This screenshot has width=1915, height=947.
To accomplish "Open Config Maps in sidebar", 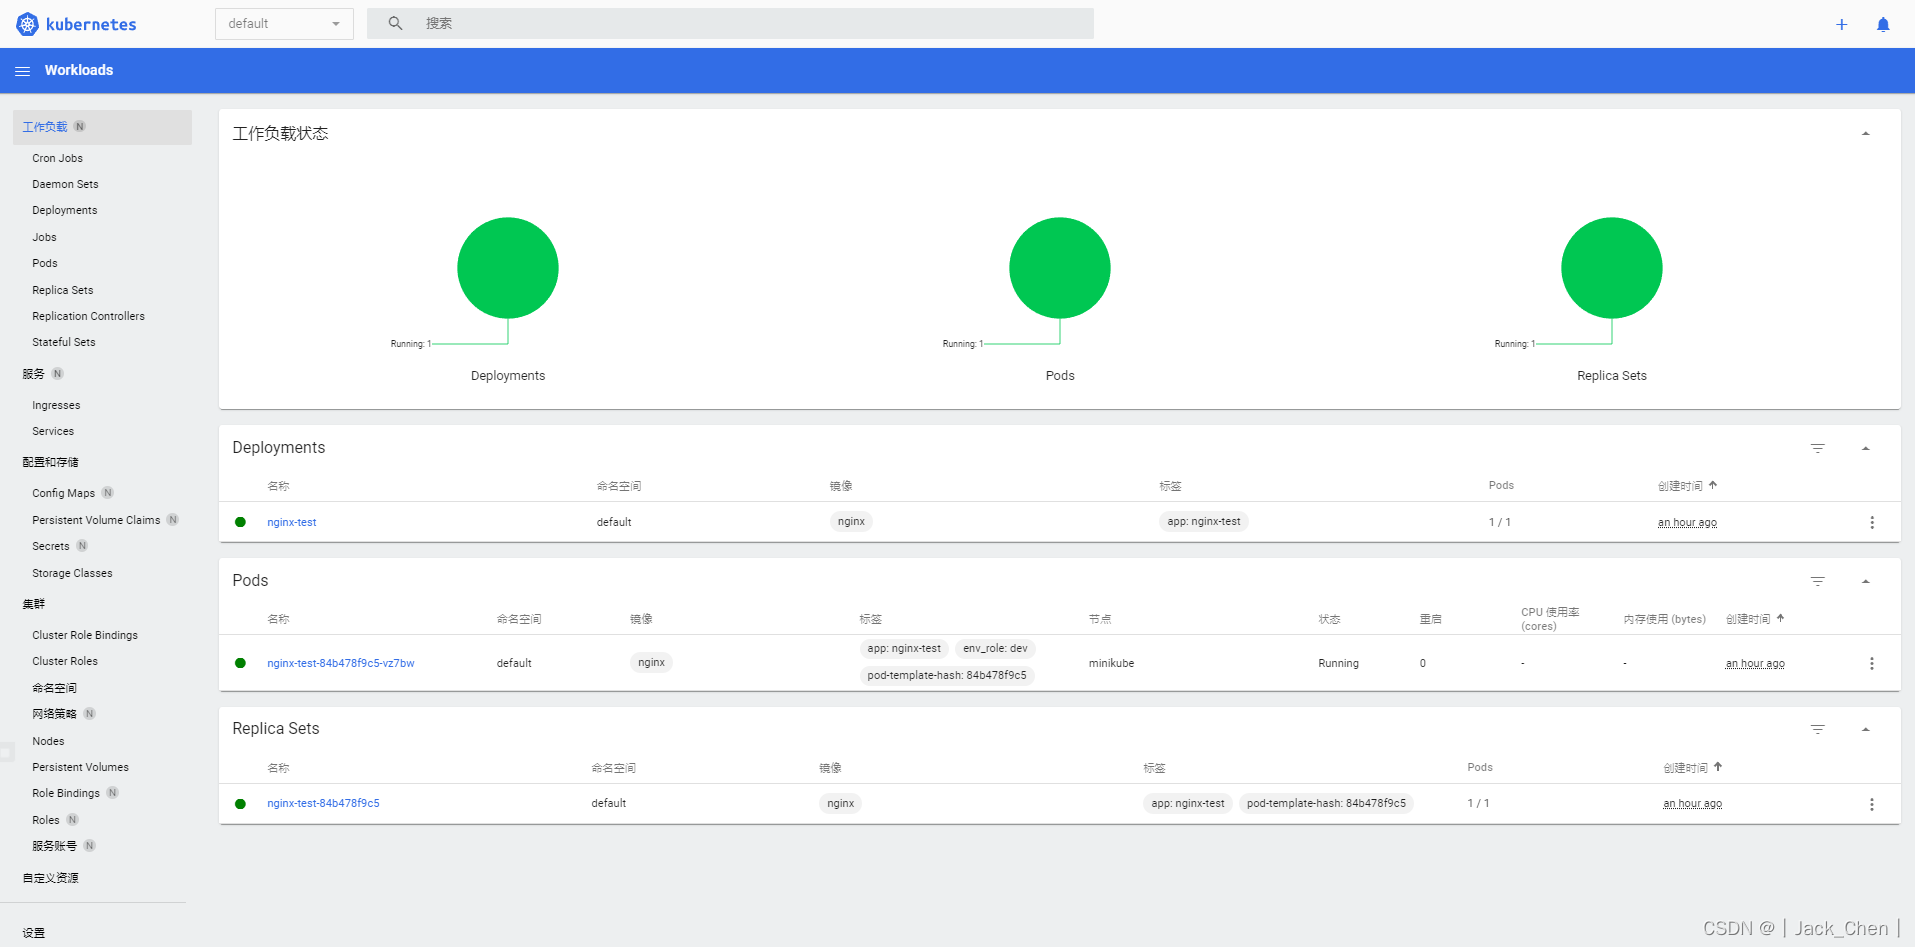I will [63, 493].
